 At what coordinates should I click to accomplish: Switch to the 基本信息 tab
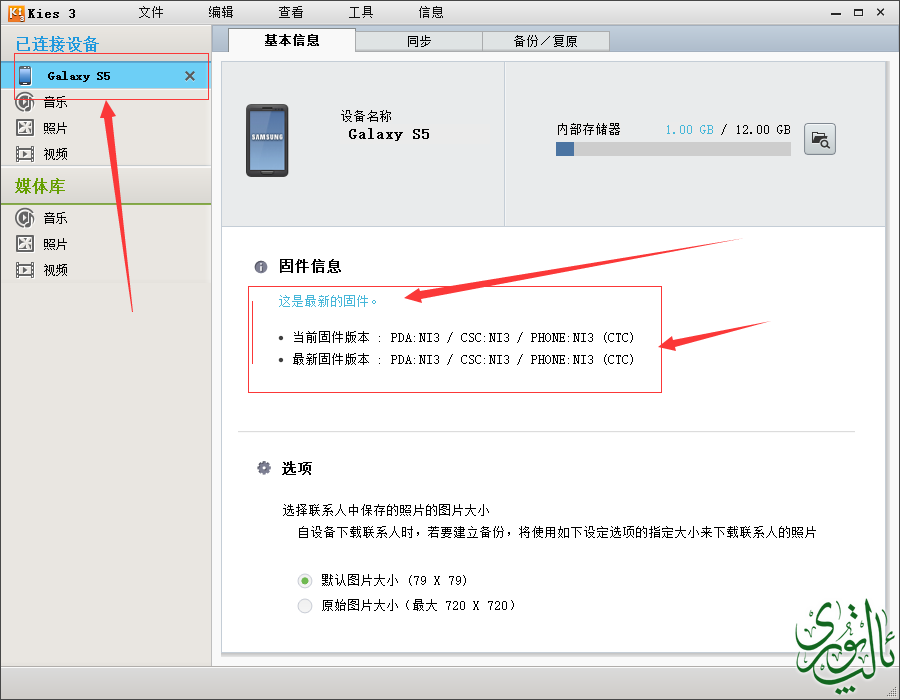click(292, 40)
